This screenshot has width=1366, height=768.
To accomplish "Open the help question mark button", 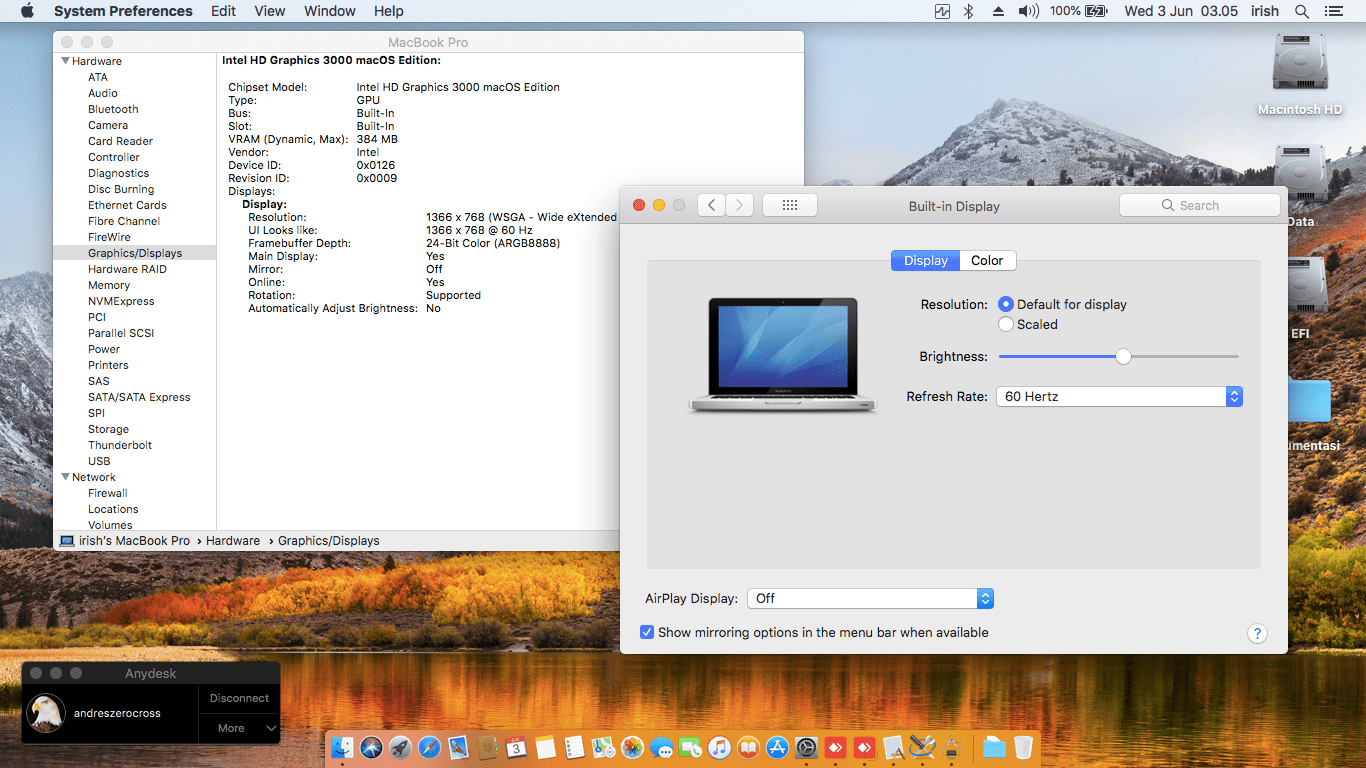I will point(1257,633).
